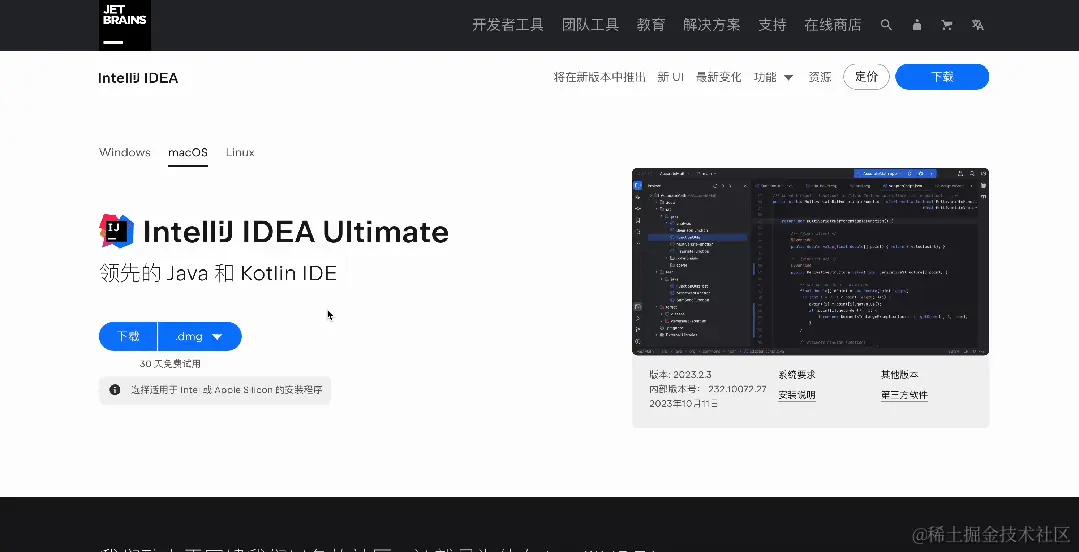1079x552 pixels.
Task: Open the 其他版本 link
Action: (899, 375)
